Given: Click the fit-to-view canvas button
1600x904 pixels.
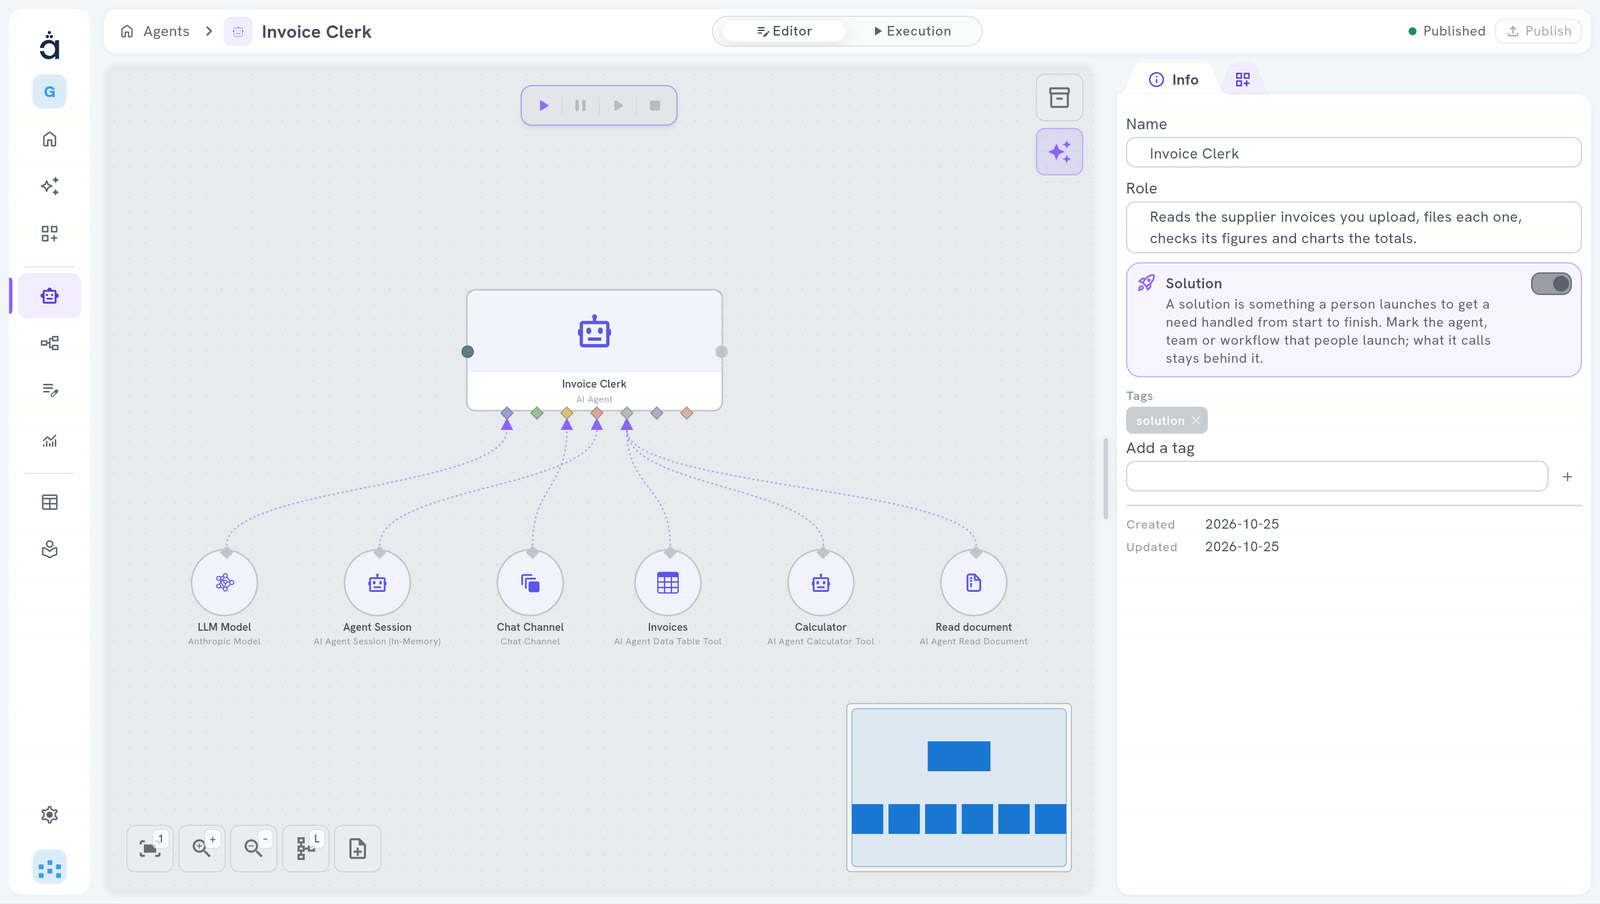Looking at the screenshot, I should click(150, 848).
